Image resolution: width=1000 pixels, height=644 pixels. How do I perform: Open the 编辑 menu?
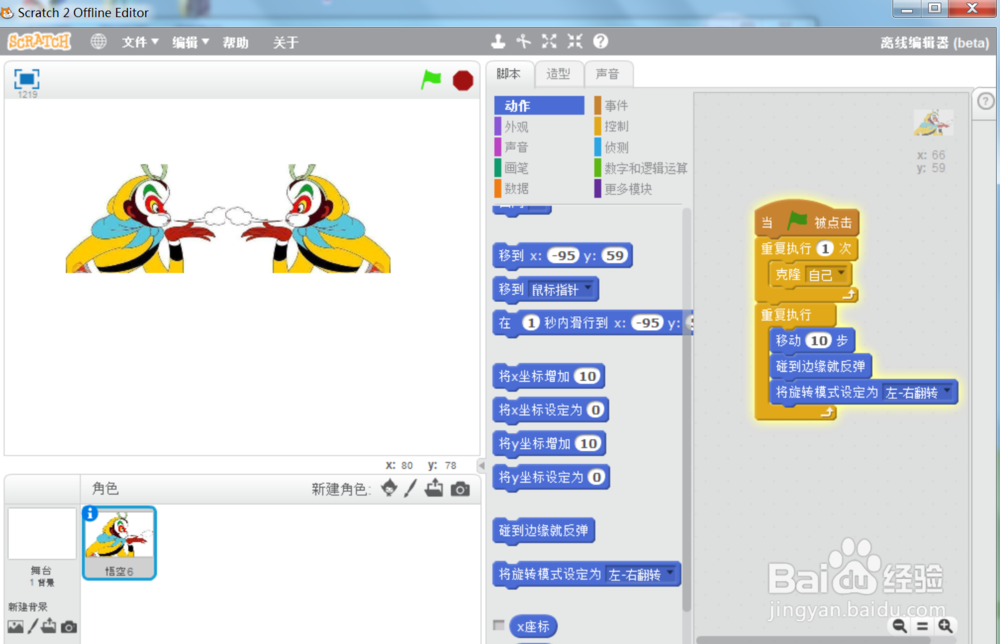tap(190, 43)
